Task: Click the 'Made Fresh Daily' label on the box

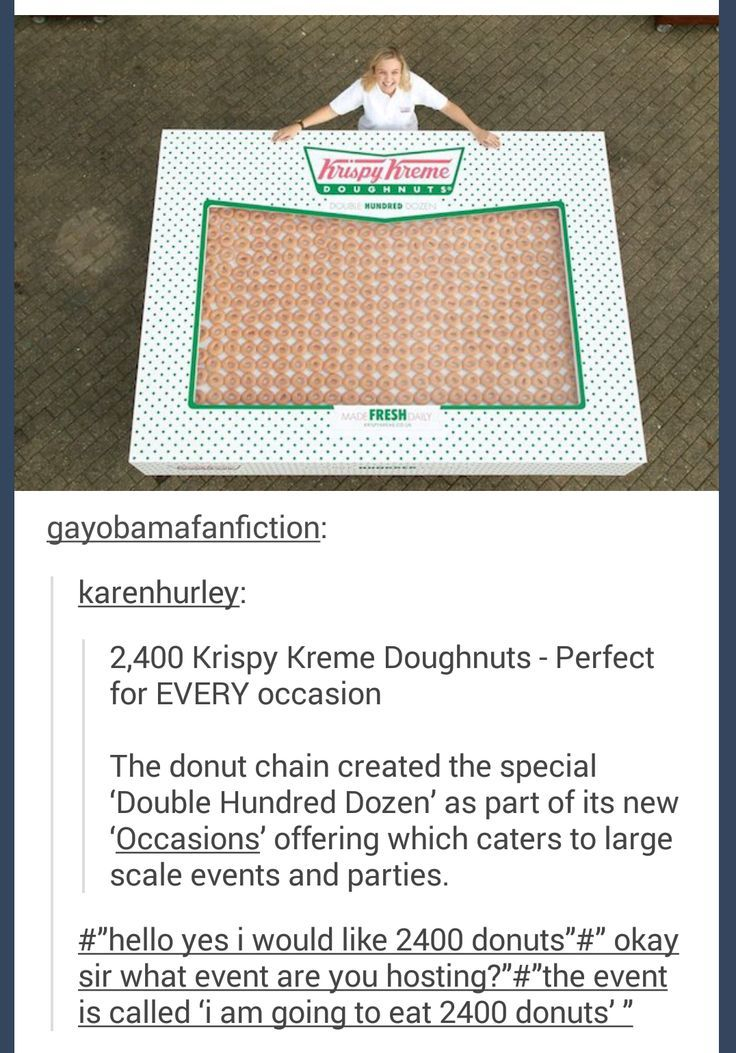Action: tap(385, 416)
